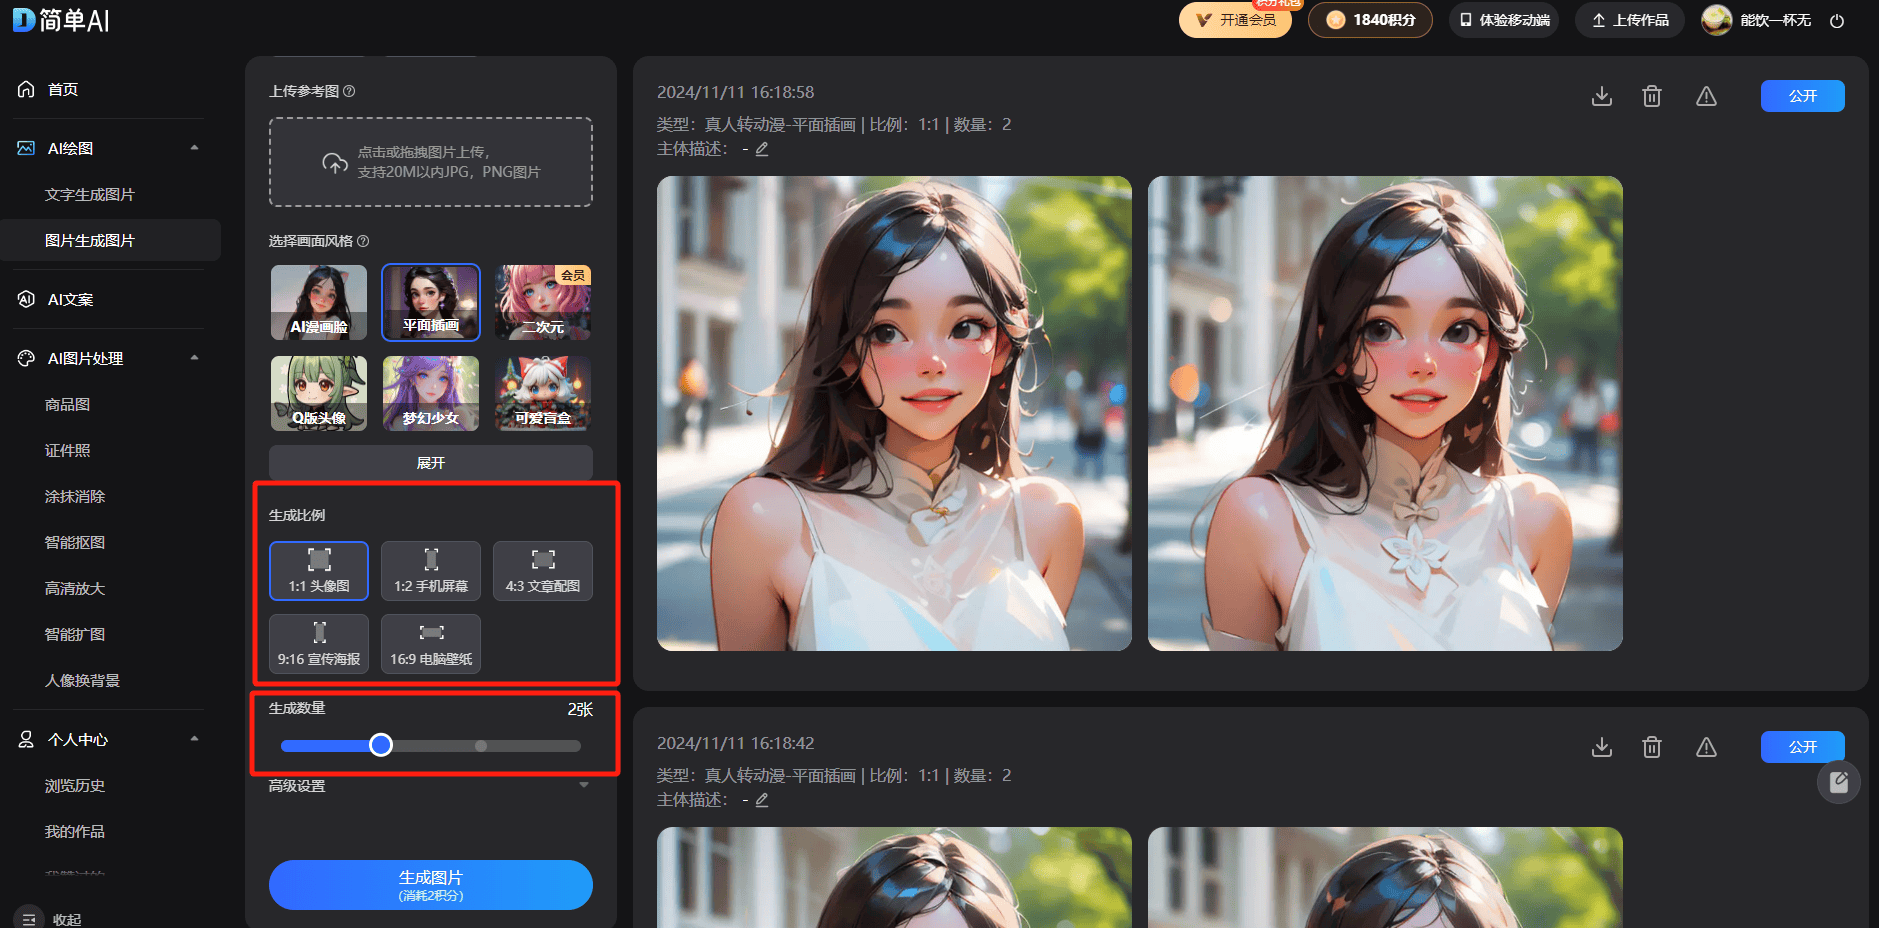Click help icon next to 上传参考图
Image resolution: width=1879 pixels, height=928 pixels.
349,91
